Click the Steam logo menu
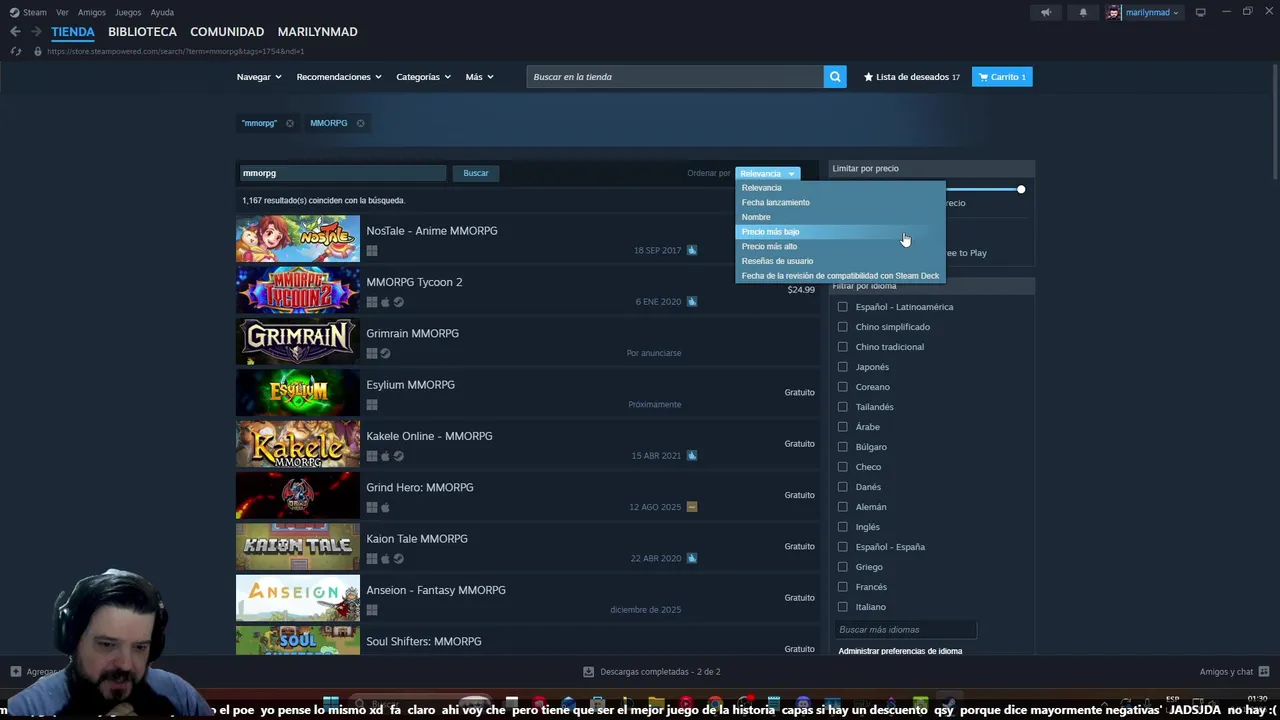1280x720 pixels. tap(14, 12)
